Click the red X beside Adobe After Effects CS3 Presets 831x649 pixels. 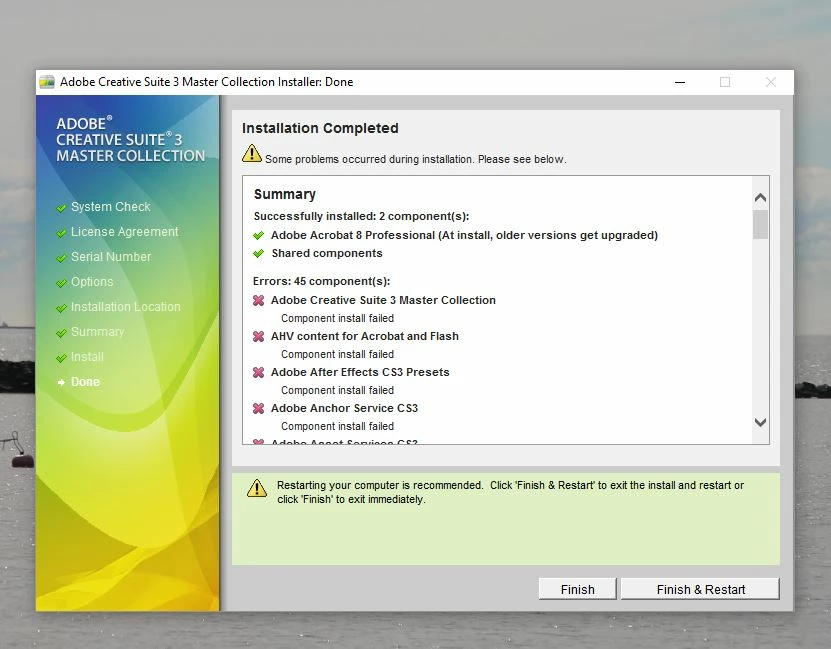pos(259,372)
